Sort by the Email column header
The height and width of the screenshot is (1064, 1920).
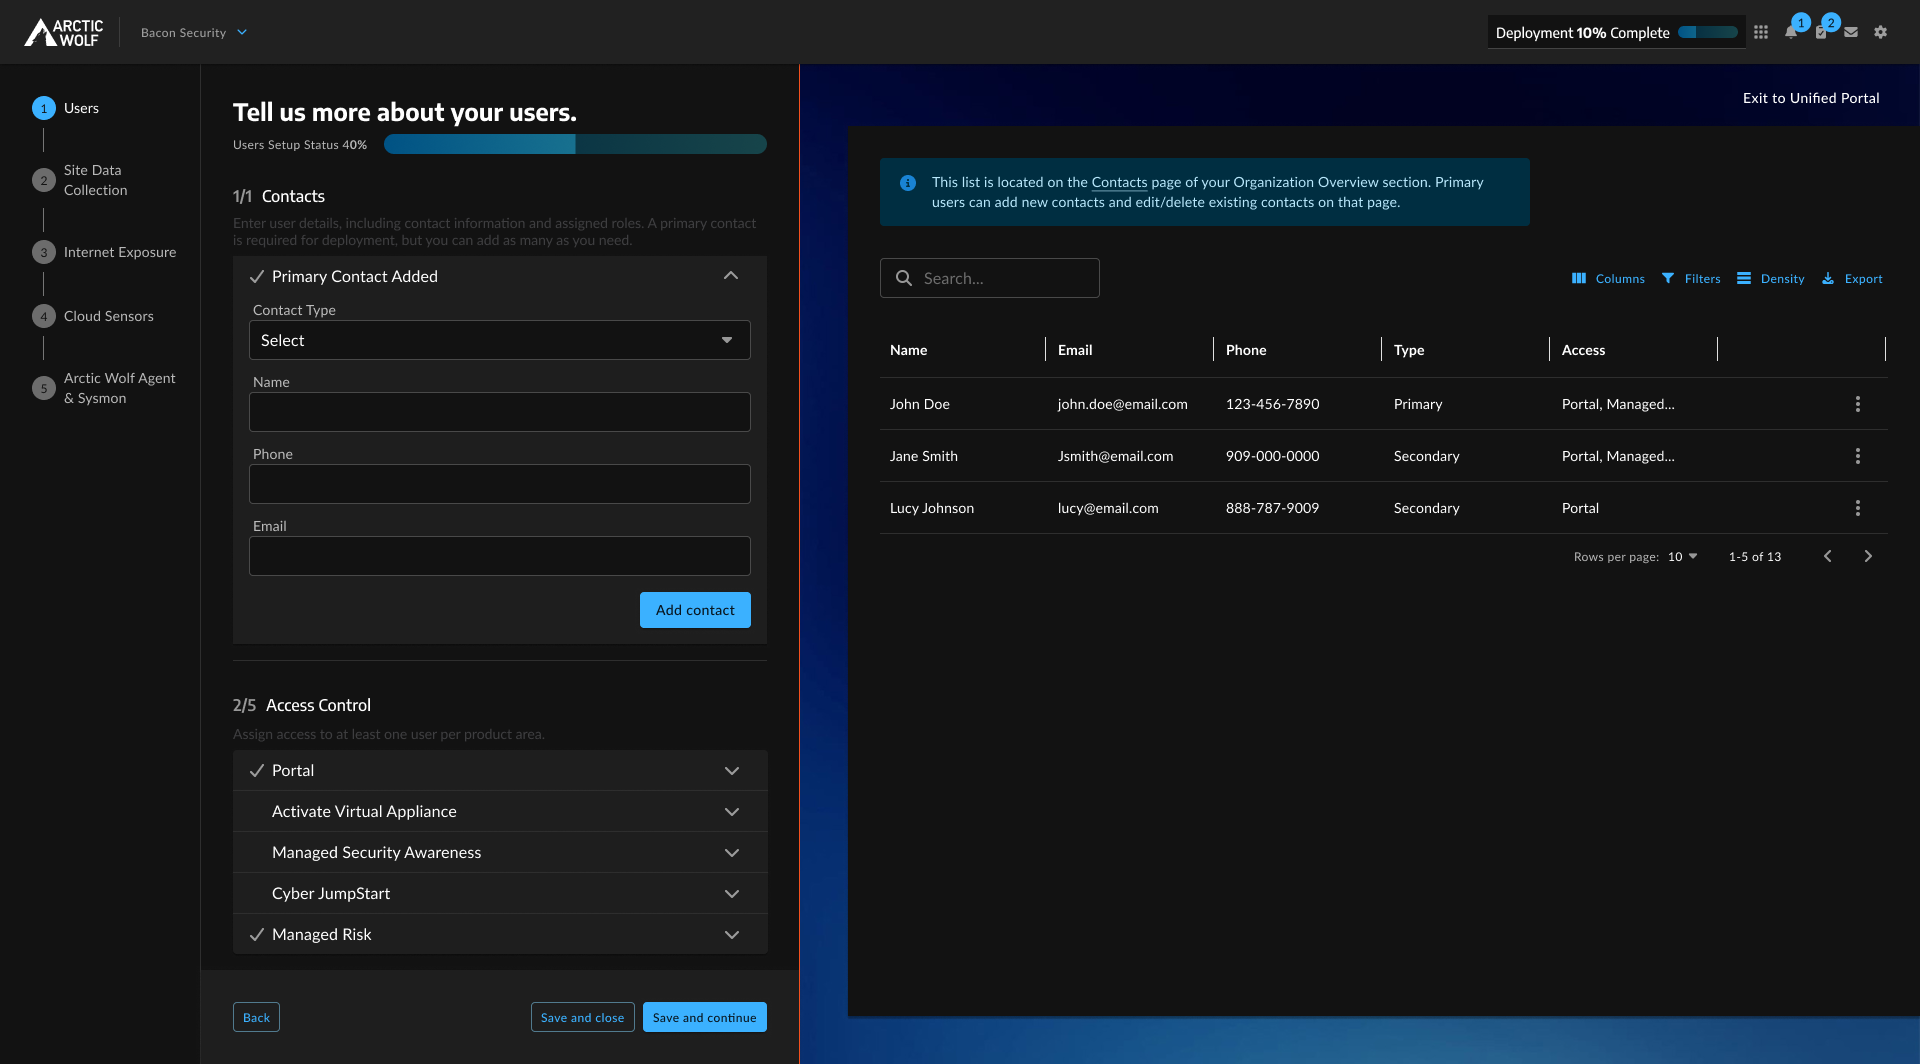click(x=1075, y=350)
